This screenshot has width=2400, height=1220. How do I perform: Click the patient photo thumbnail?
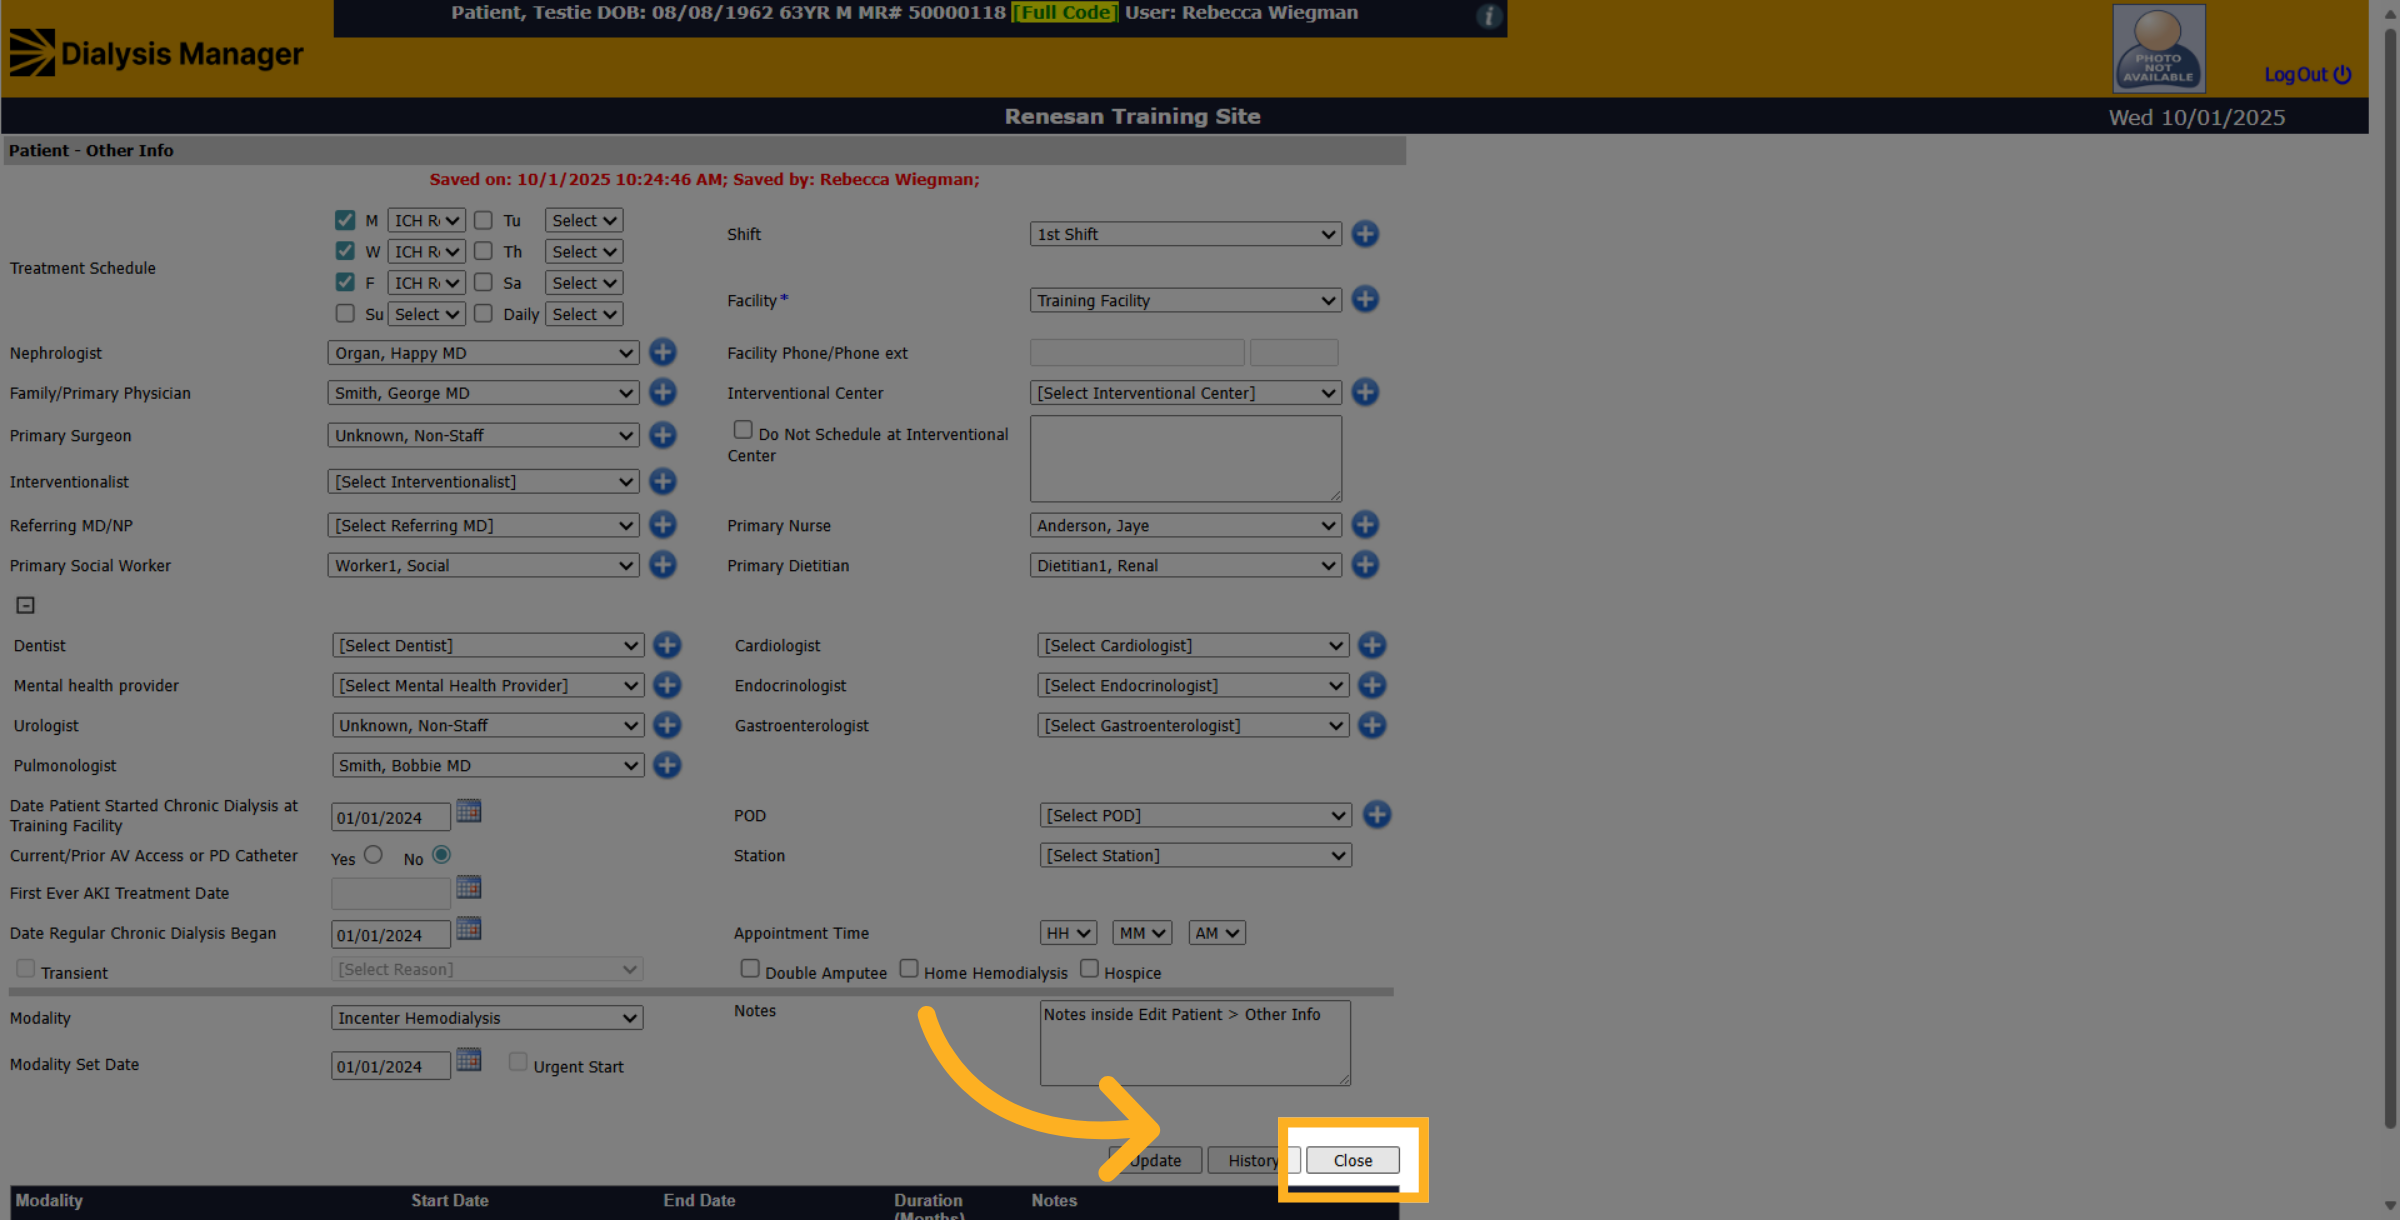point(2158,48)
